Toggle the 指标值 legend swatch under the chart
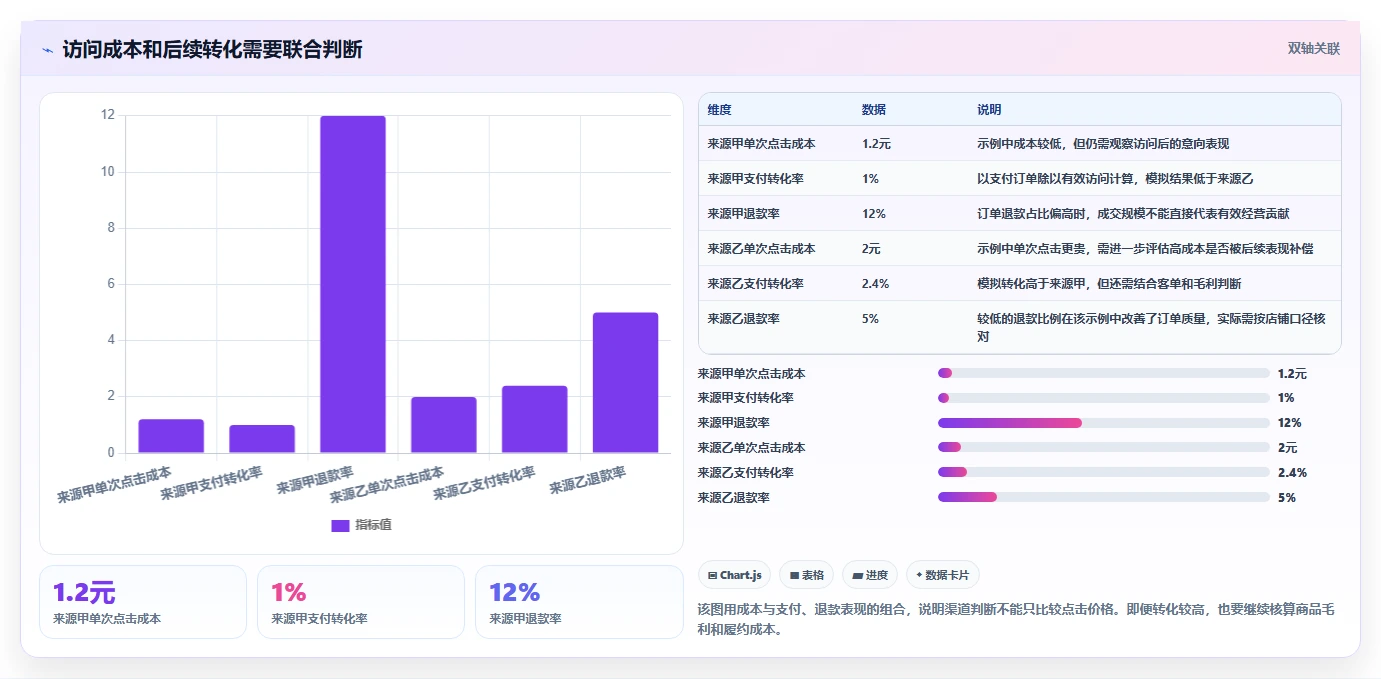 [x=340, y=525]
